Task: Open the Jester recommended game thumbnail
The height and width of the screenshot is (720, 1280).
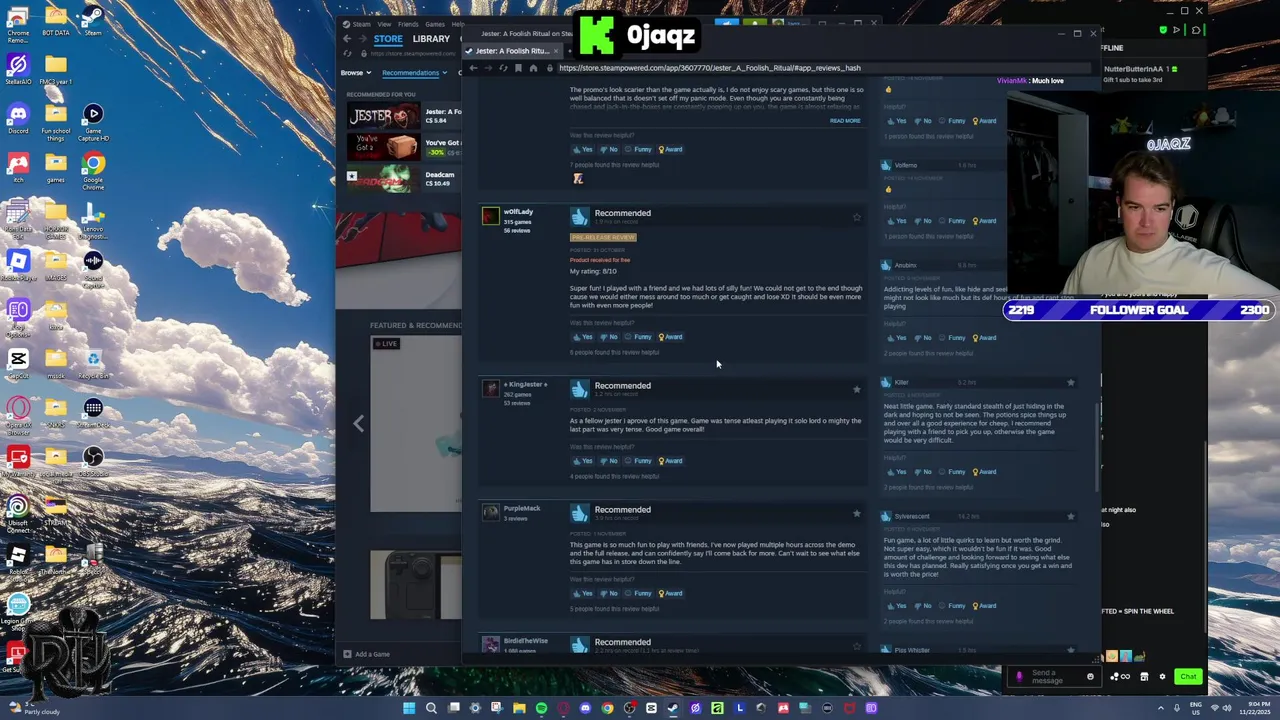Action: (x=383, y=117)
